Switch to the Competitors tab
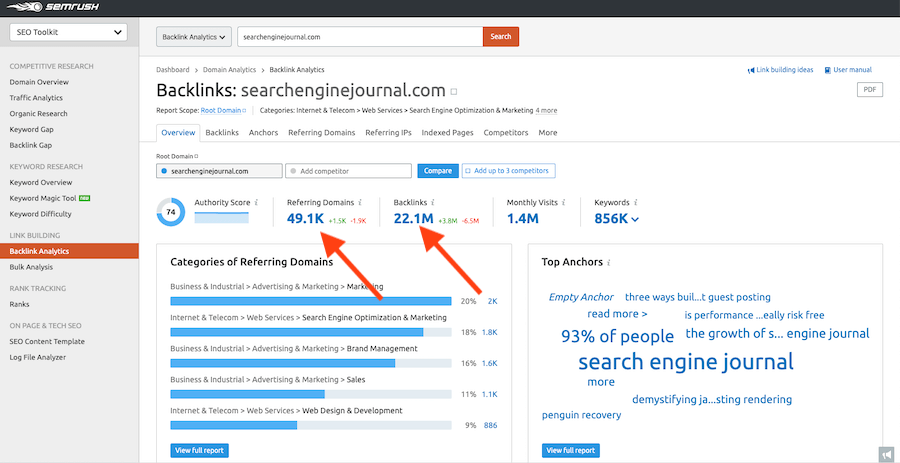900x463 pixels. click(x=506, y=133)
